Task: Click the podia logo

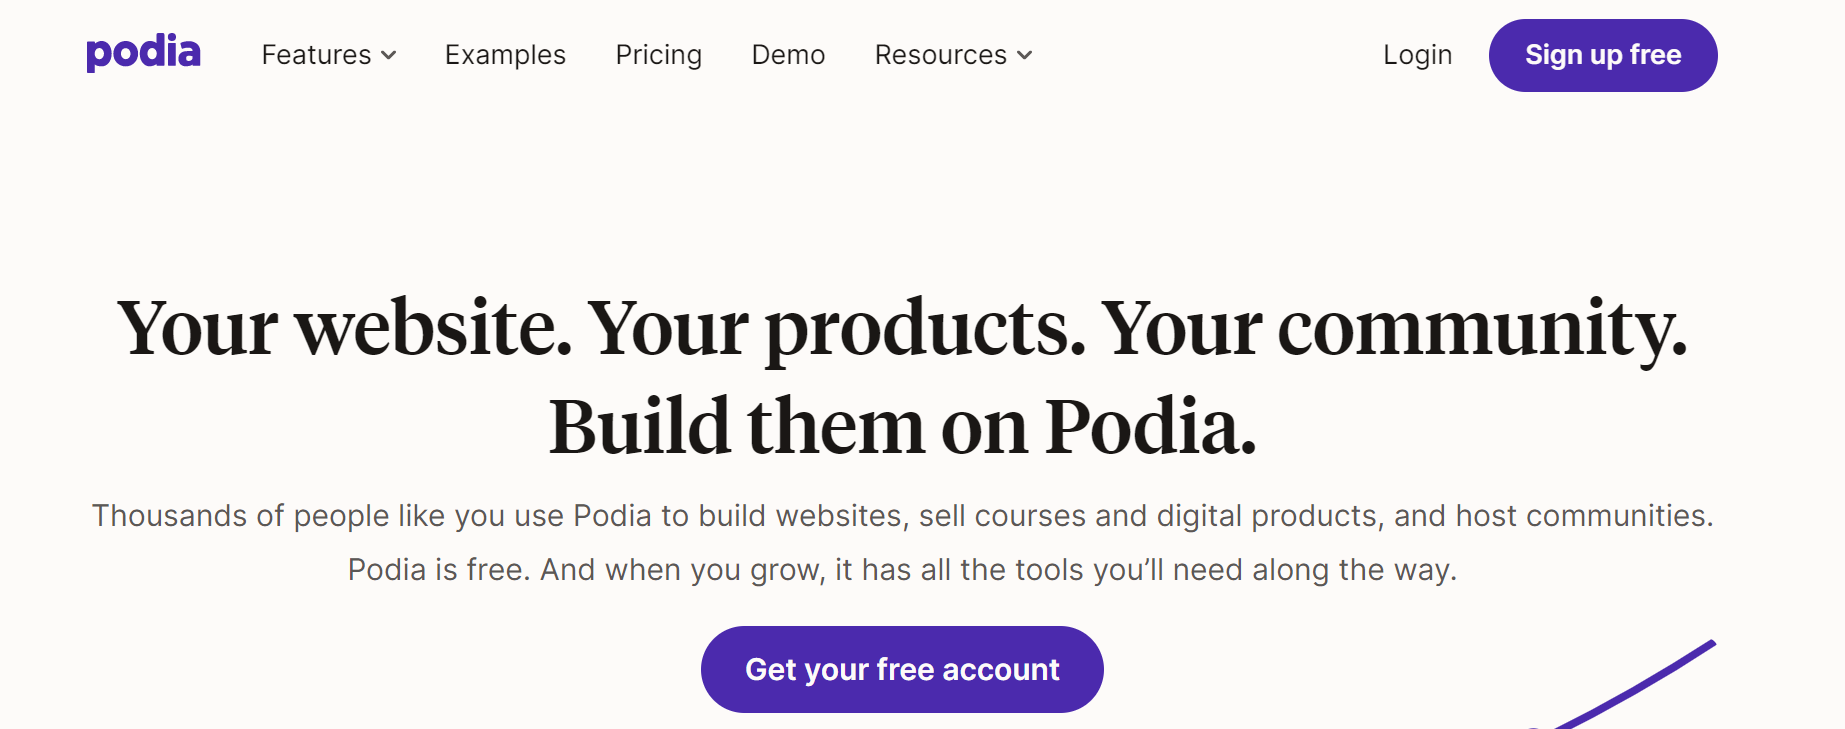Action: pyautogui.click(x=143, y=52)
